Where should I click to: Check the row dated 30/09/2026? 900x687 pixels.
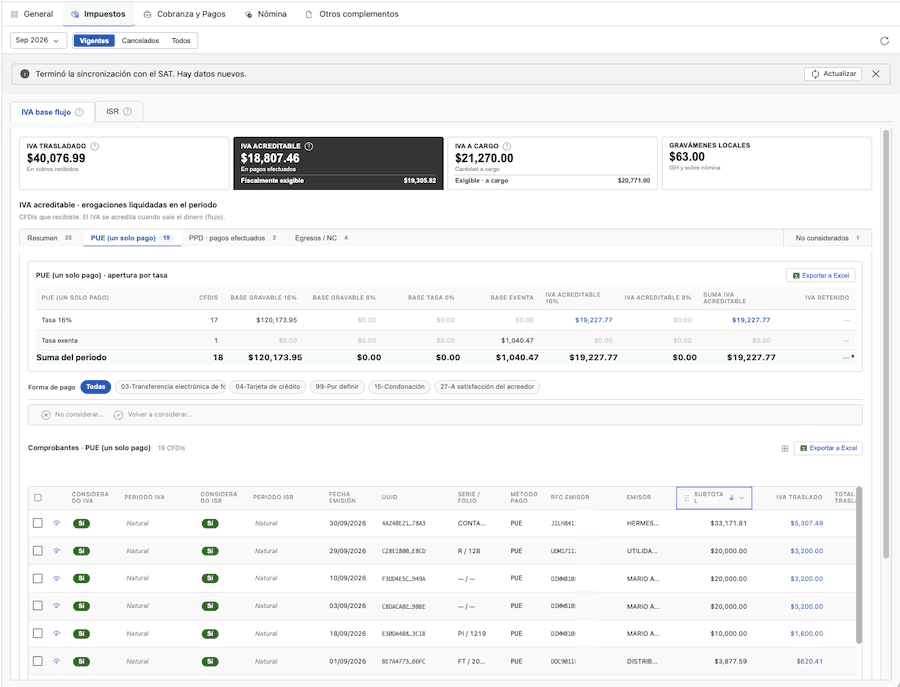[x=38, y=523]
